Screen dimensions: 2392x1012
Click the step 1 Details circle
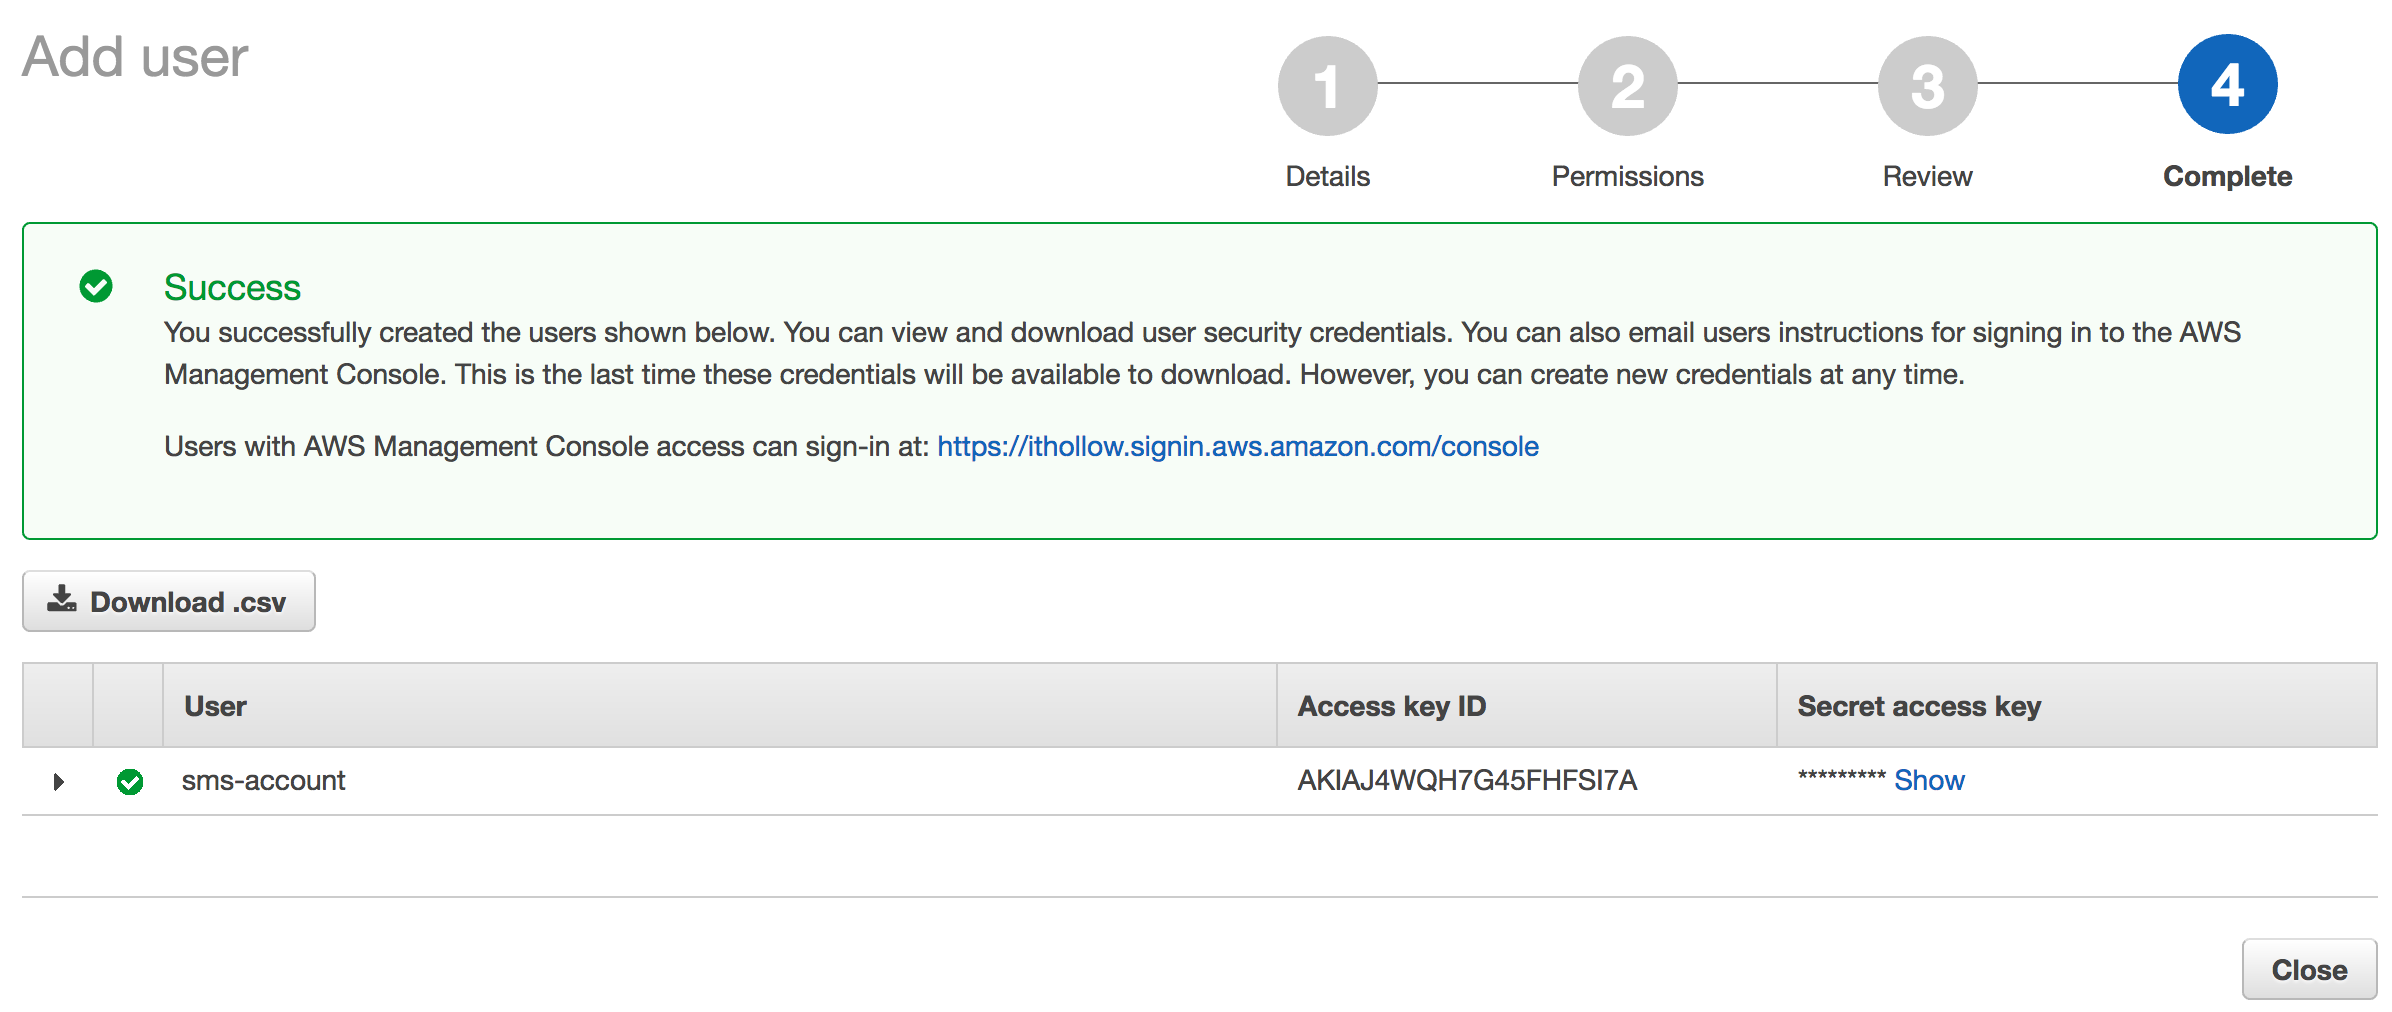pos(1327,86)
